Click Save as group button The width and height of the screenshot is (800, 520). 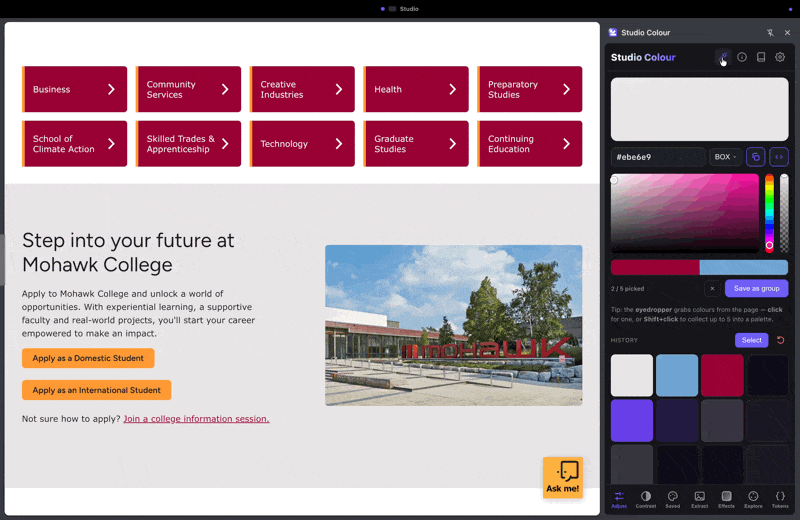click(x=756, y=289)
